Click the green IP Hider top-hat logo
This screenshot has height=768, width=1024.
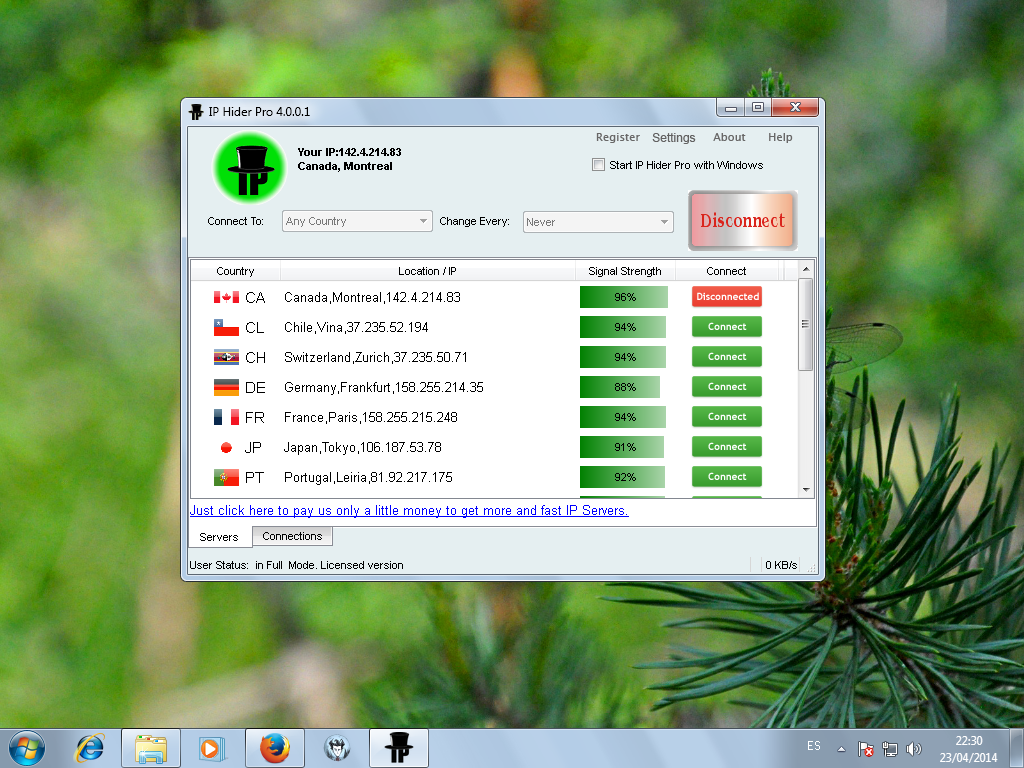[x=249, y=168]
